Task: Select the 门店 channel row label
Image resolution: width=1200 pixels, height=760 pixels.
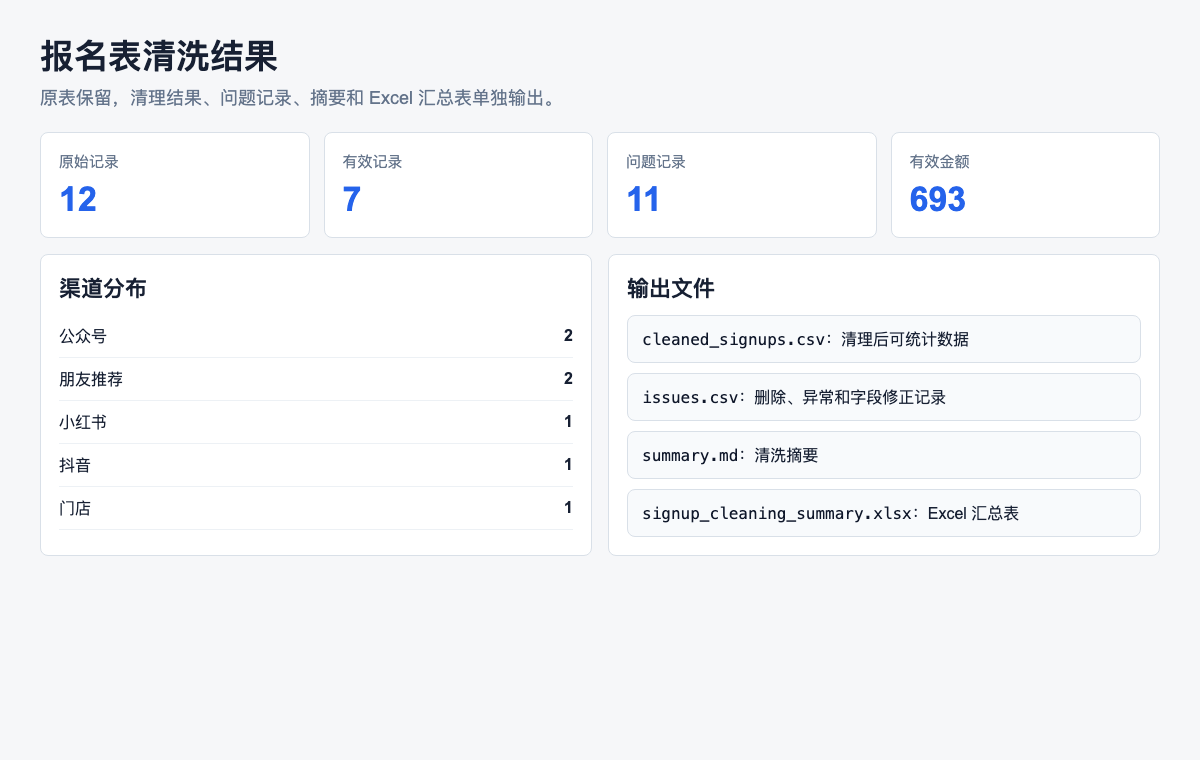Action: [75, 508]
